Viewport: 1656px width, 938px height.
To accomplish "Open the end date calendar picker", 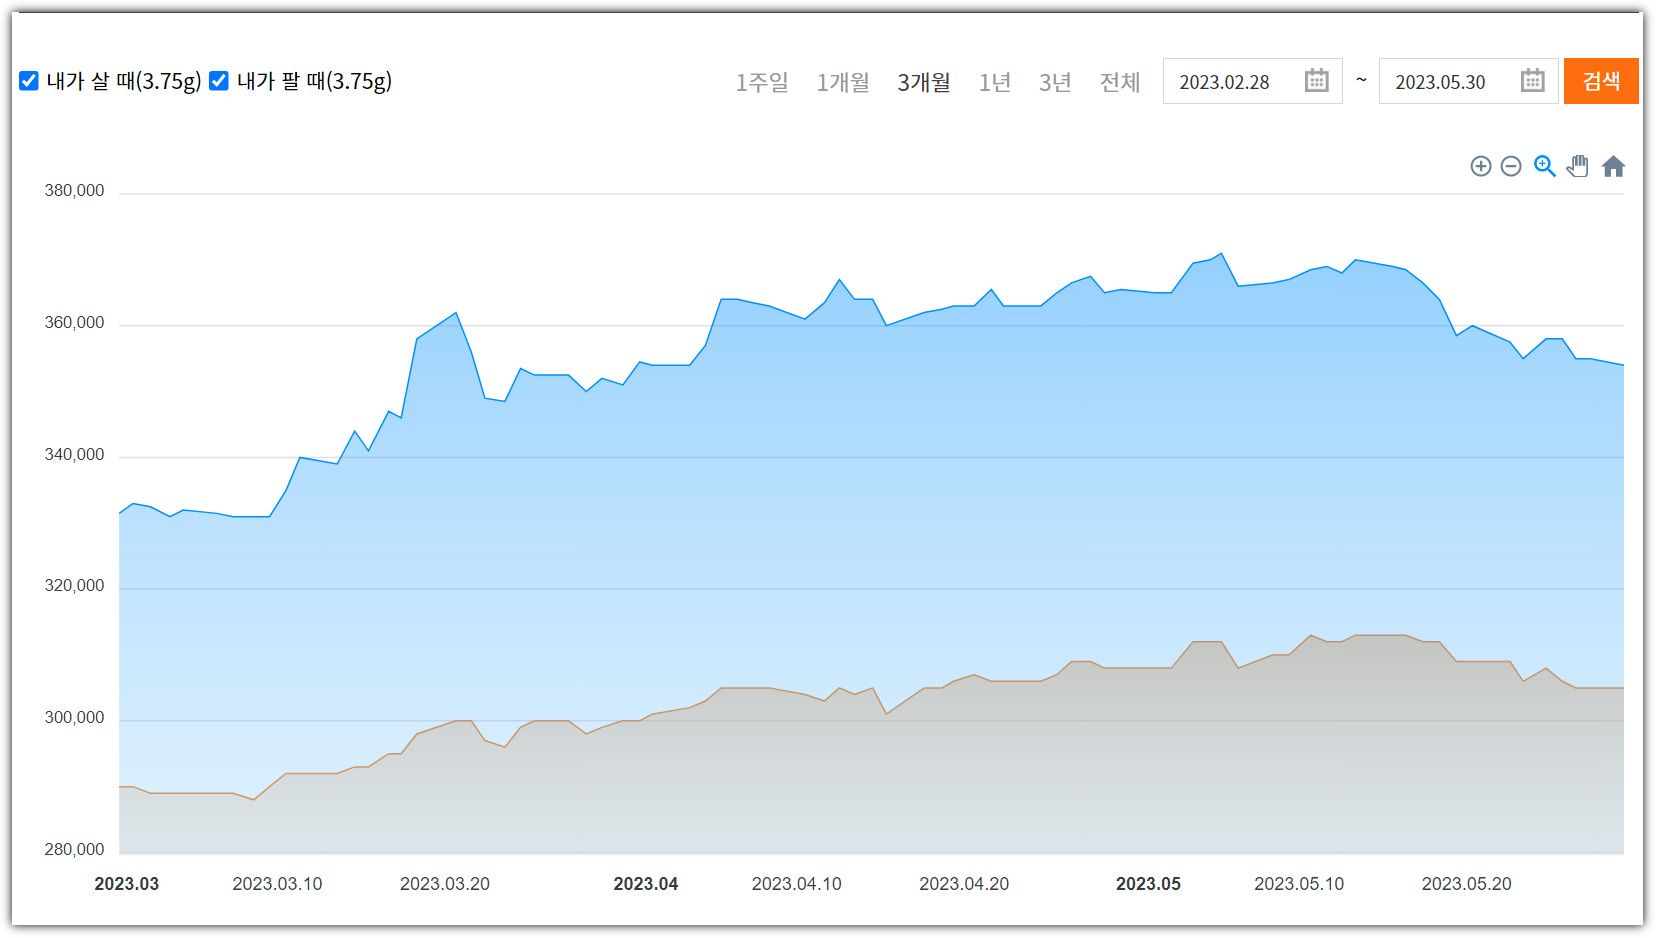I will point(1533,81).
